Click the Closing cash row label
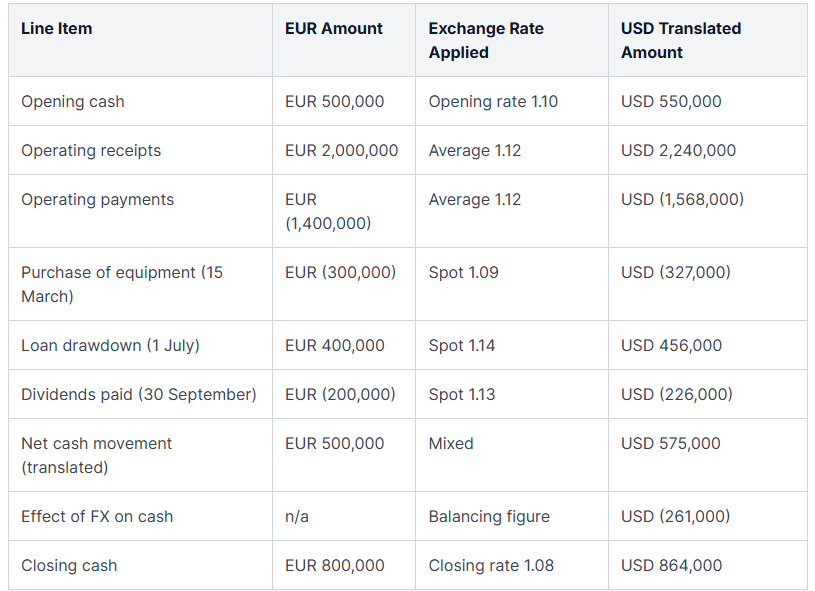Image resolution: width=815 pixels, height=591 pixels. 69,566
